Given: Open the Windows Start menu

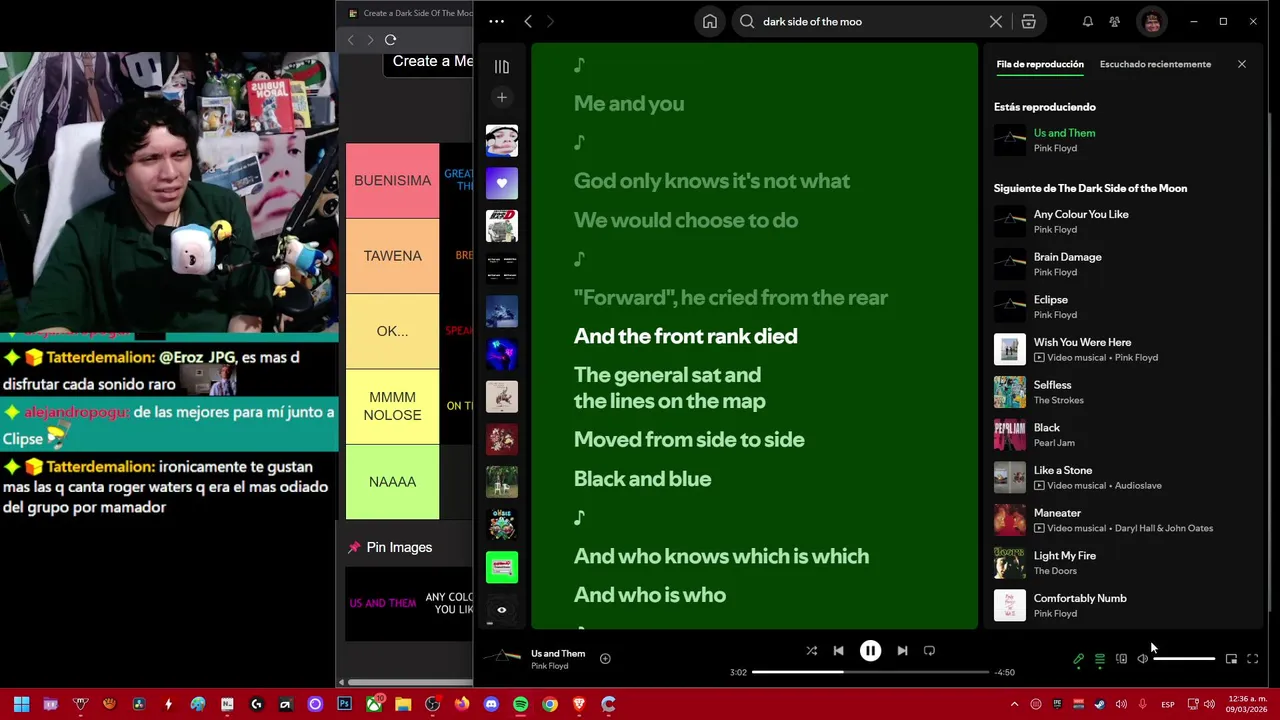Looking at the screenshot, I should [x=21, y=704].
